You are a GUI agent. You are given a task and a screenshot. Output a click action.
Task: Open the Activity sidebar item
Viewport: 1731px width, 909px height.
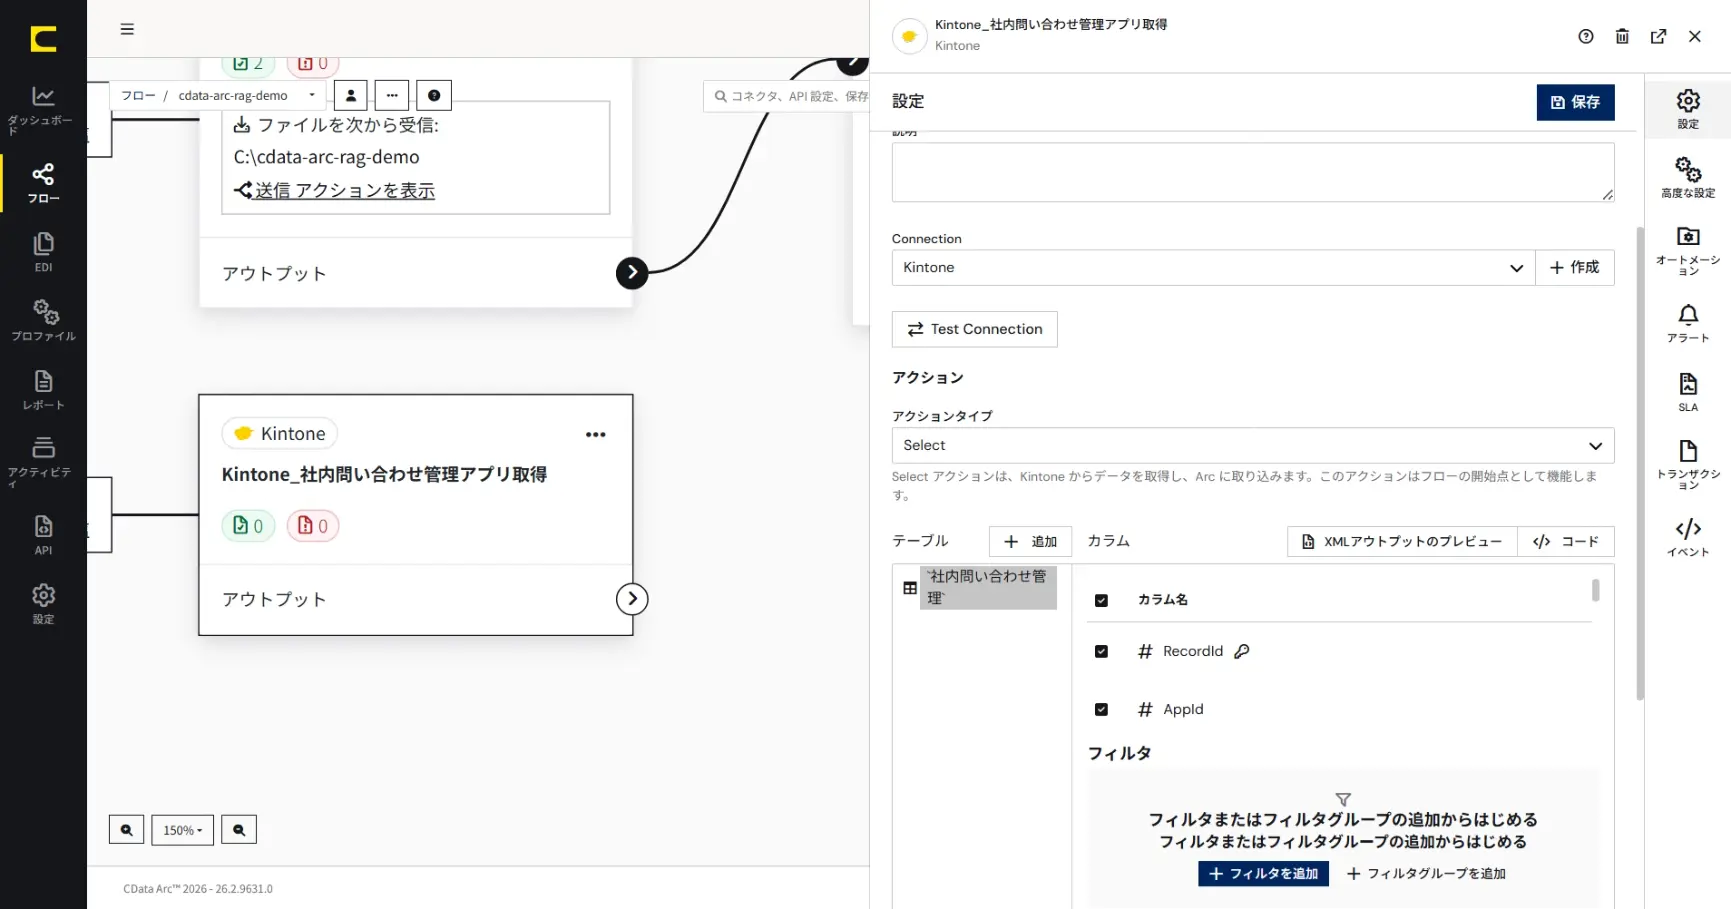[x=43, y=461]
